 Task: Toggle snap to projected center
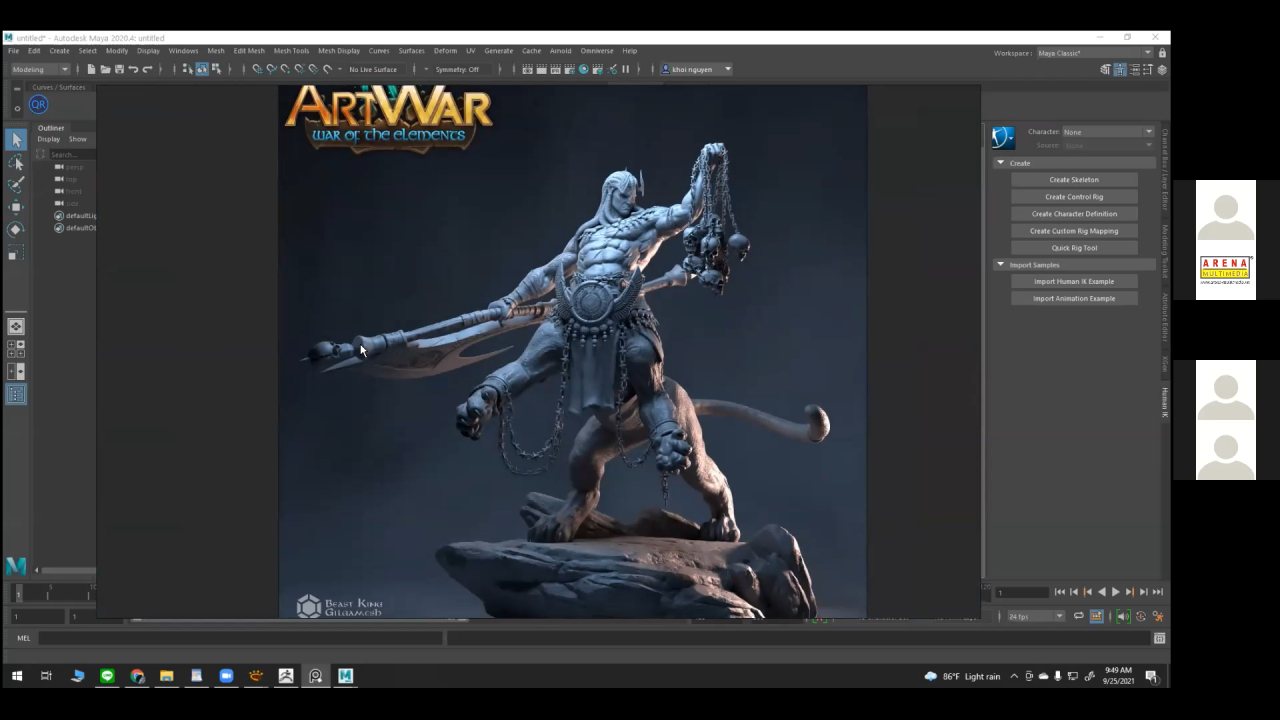pos(299,69)
